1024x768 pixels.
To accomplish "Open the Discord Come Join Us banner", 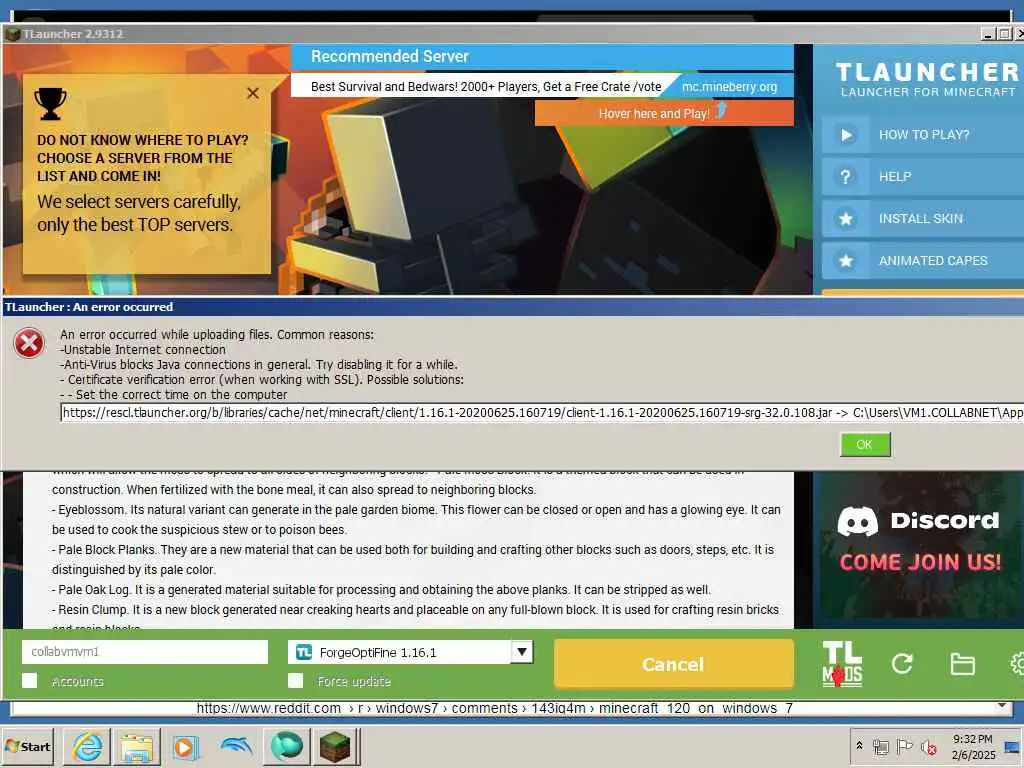I will tap(919, 545).
